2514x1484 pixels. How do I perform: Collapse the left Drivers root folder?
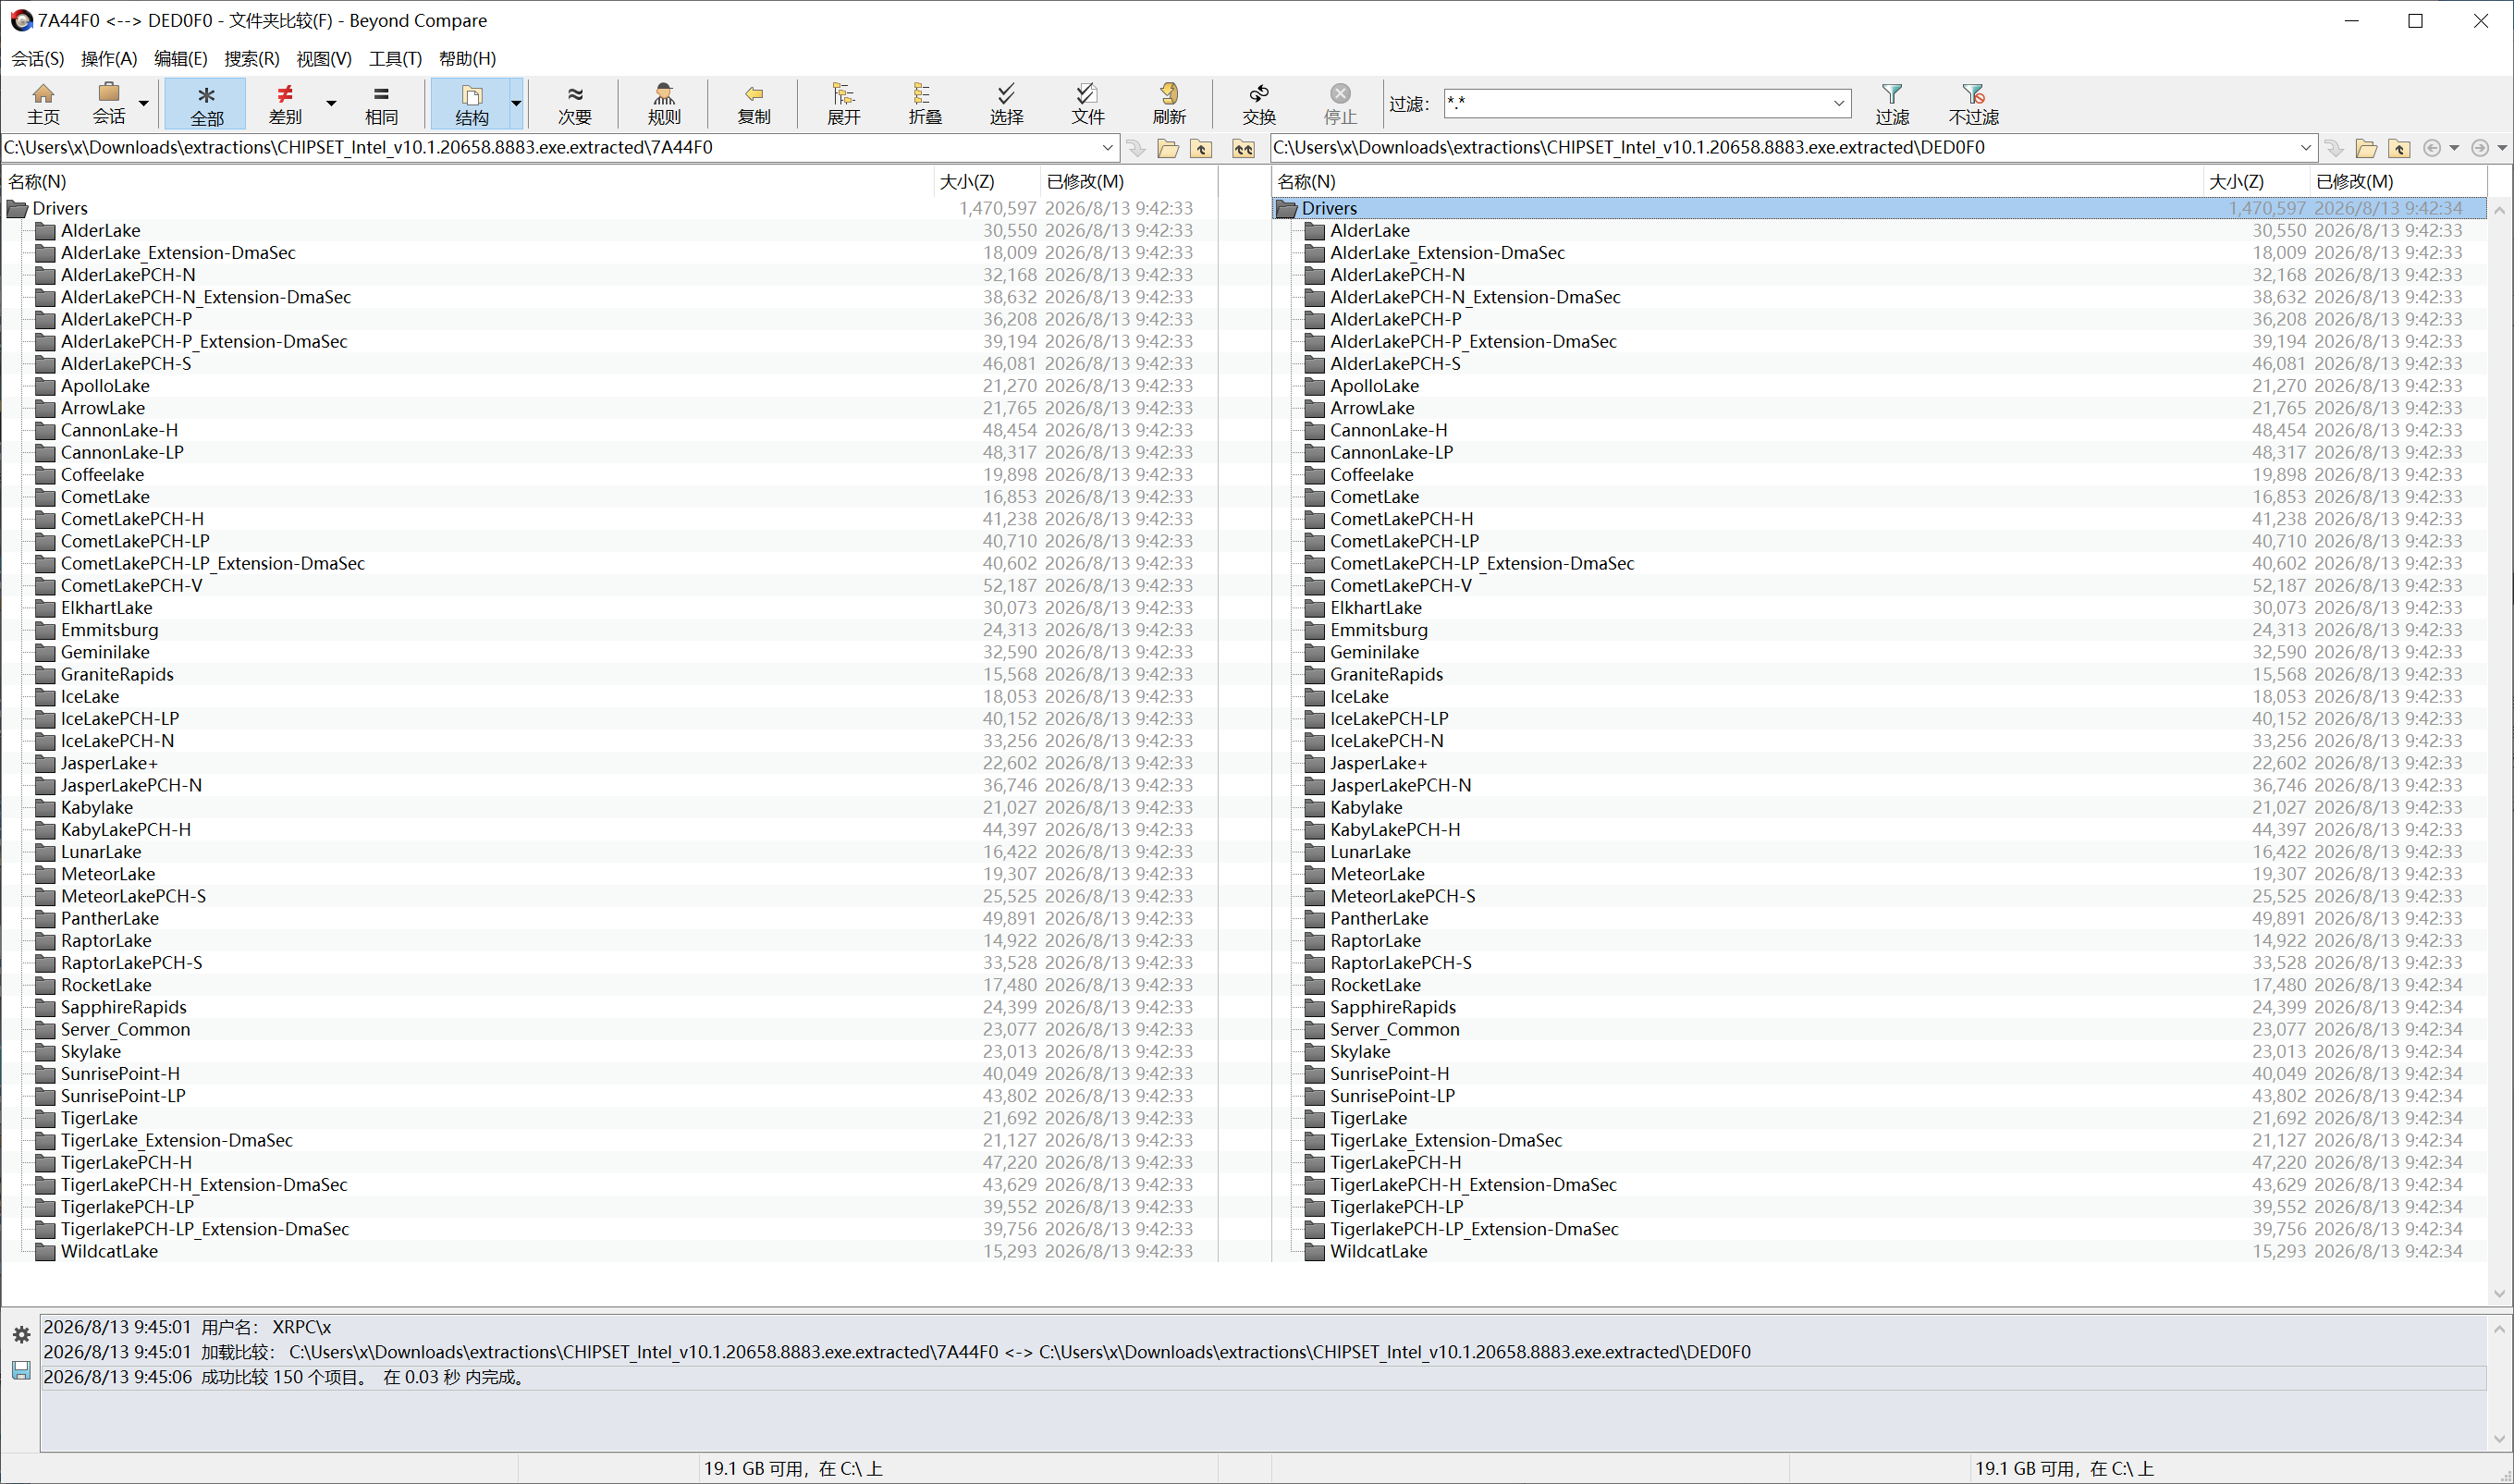tap(17, 209)
